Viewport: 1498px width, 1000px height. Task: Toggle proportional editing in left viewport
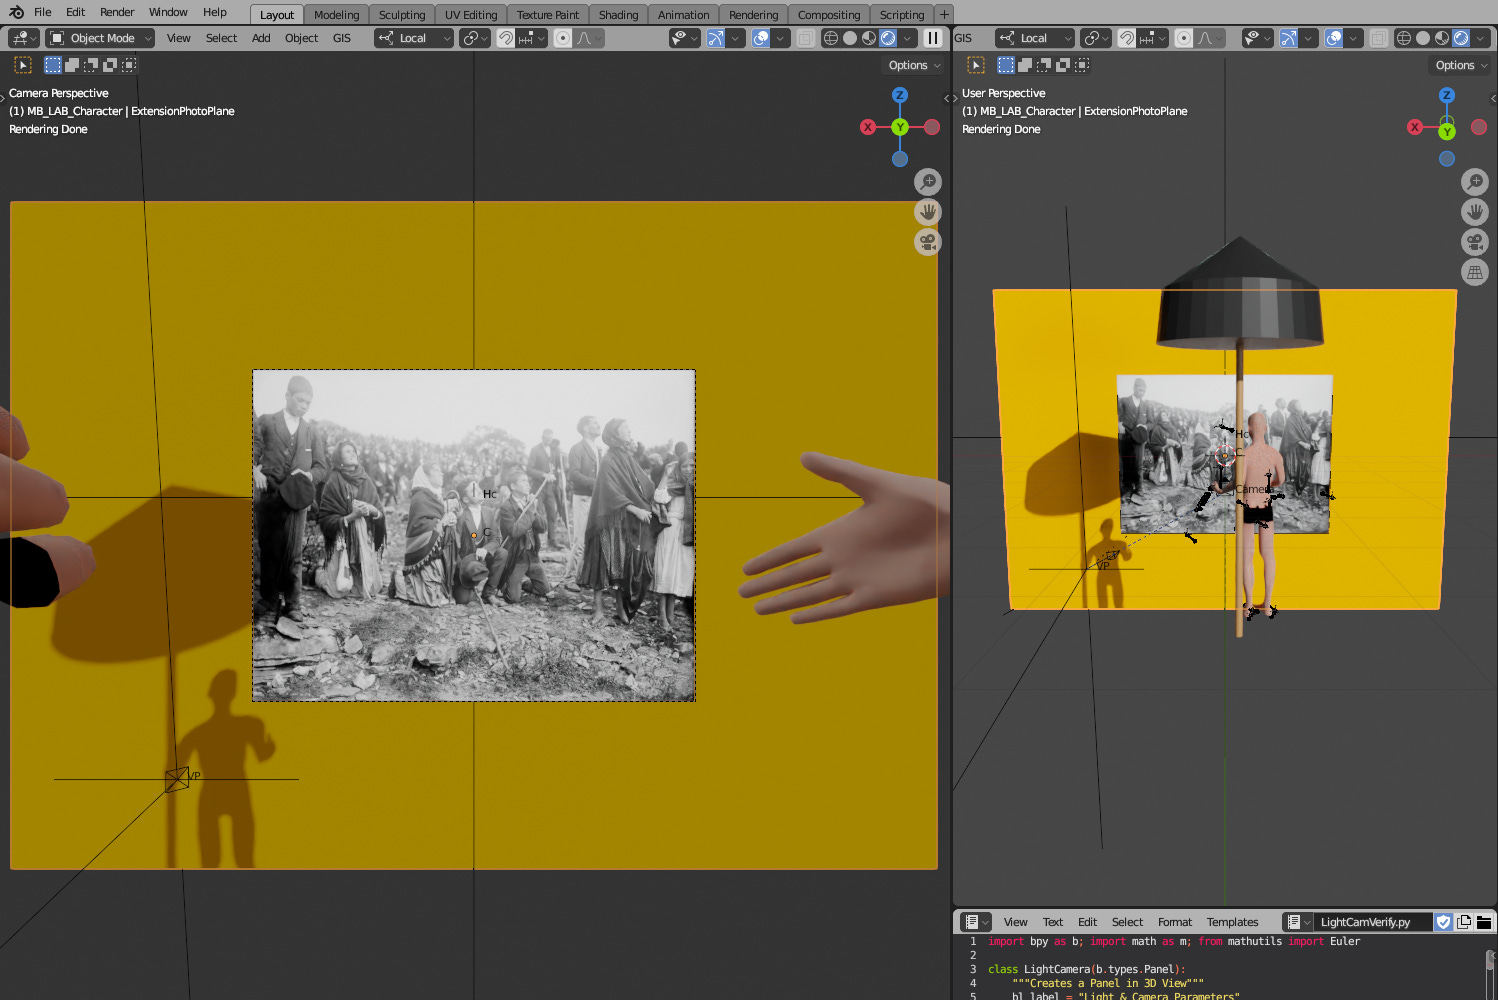[563, 38]
